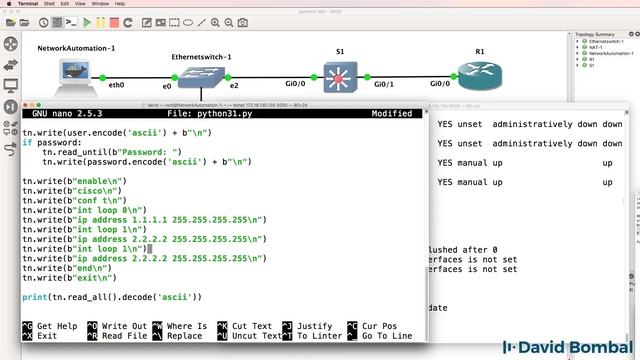Undock the Topology Summary panel
The width and height of the screenshot is (640, 360).
[x=631, y=34]
